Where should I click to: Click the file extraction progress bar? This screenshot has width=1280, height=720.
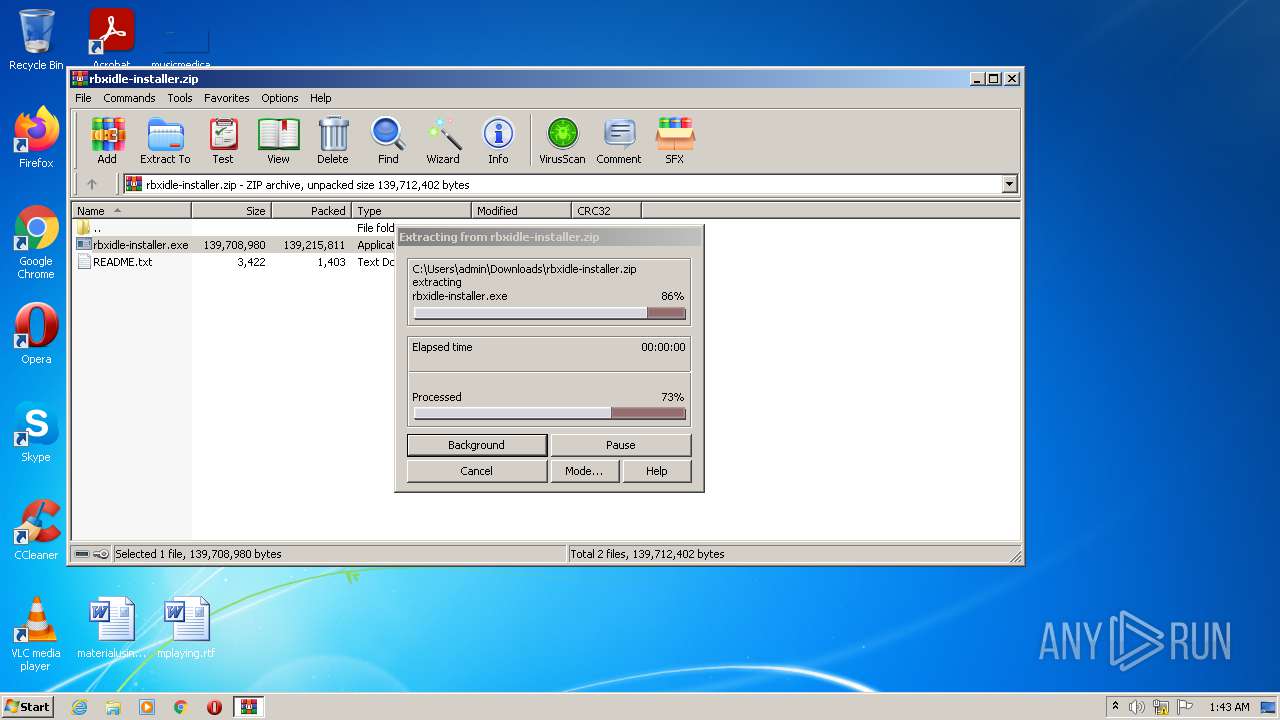[x=550, y=313]
